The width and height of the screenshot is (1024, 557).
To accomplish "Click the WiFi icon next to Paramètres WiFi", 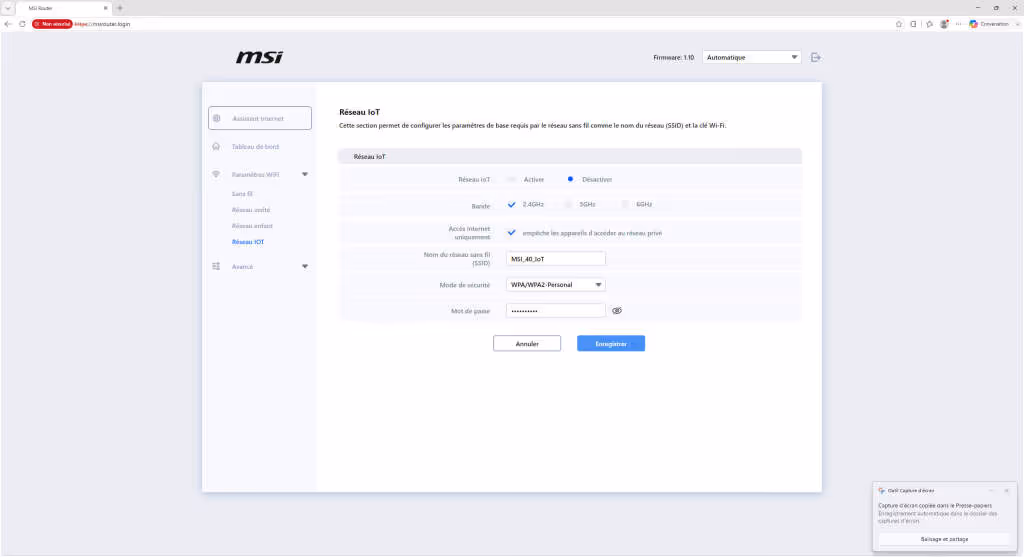I will [216, 174].
